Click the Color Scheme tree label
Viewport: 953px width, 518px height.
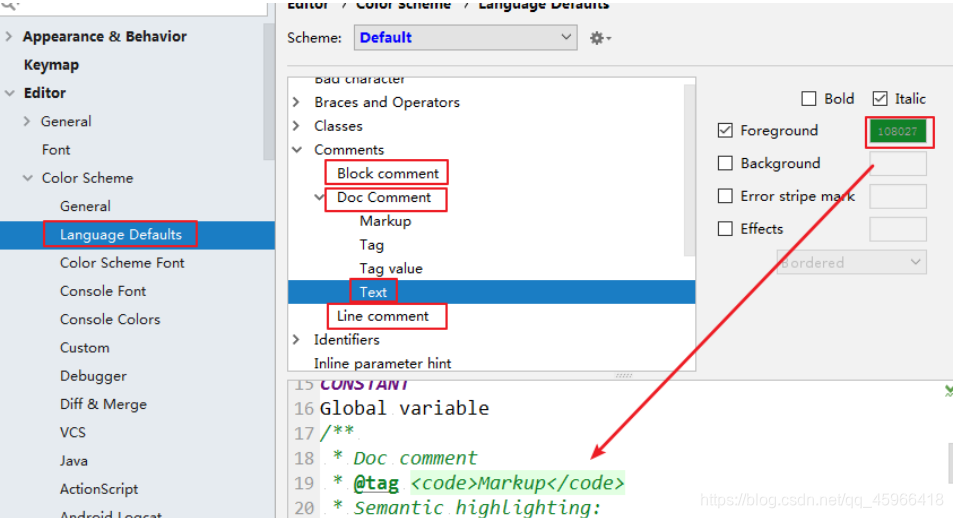(x=88, y=178)
